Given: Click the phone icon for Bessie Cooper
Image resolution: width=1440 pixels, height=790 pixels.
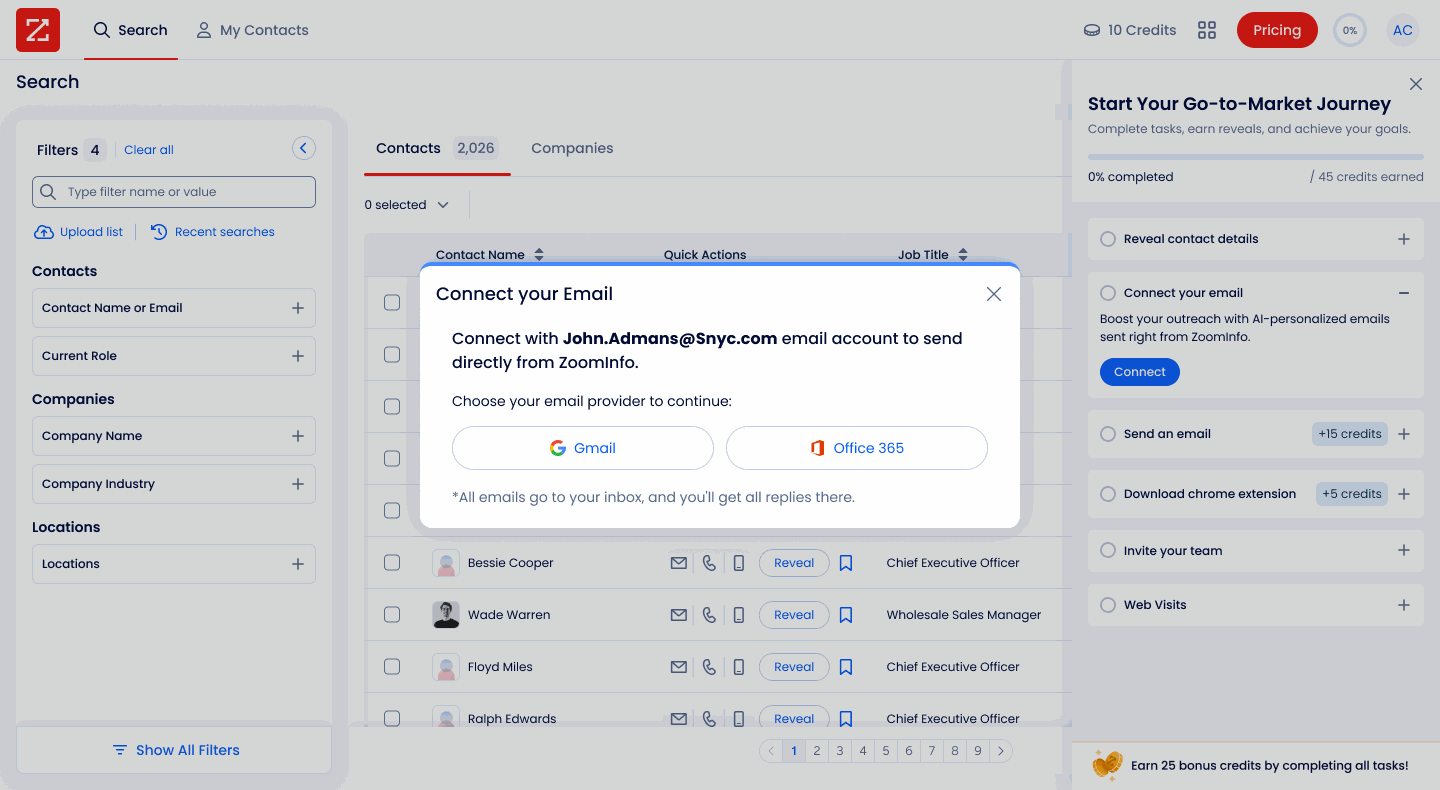Looking at the screenshot, I should (709, 563).
